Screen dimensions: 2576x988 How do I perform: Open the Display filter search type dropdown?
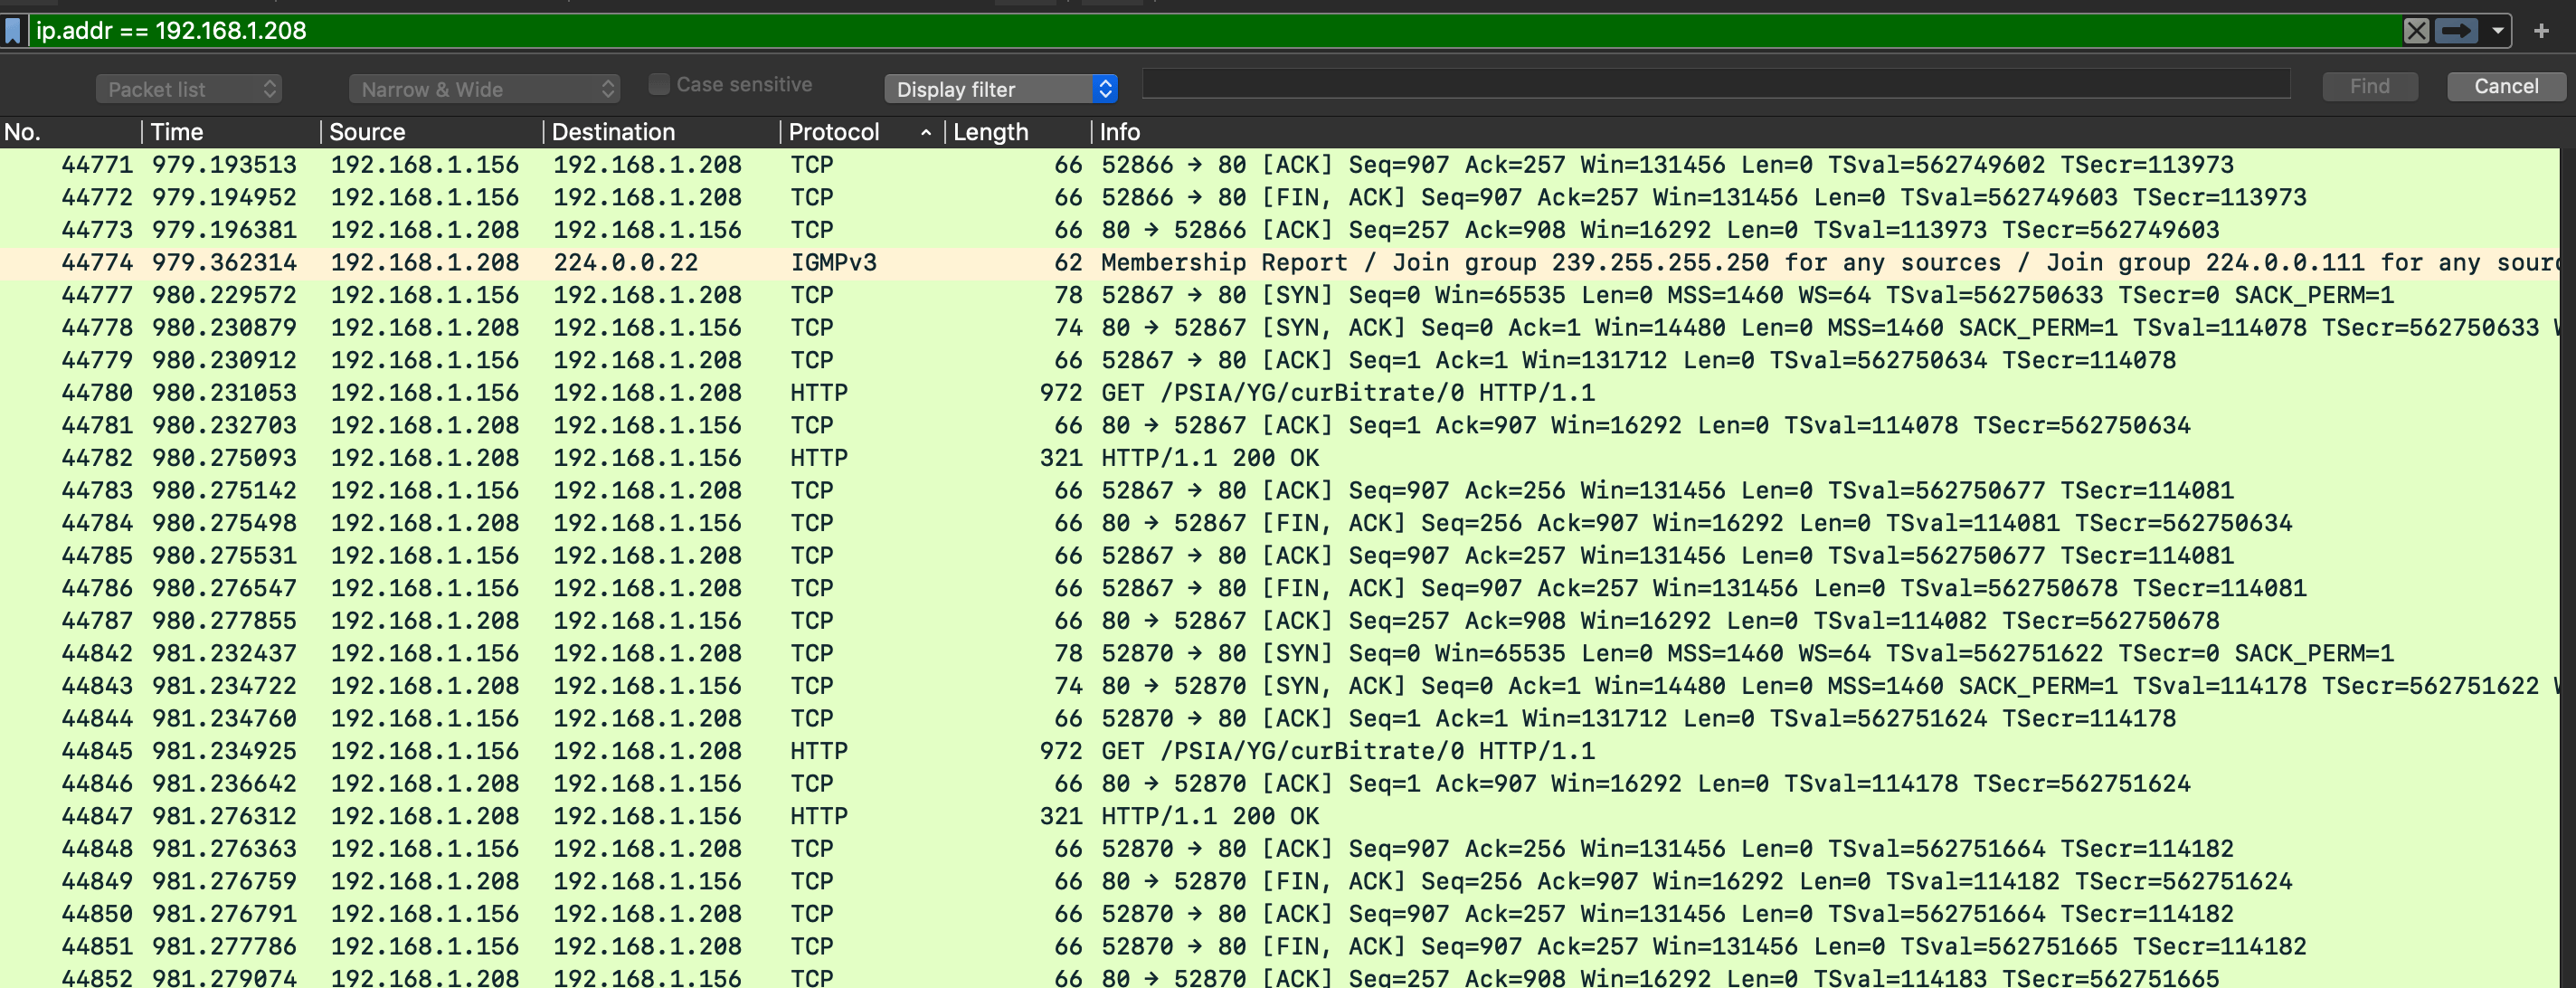click(1000, 88)
